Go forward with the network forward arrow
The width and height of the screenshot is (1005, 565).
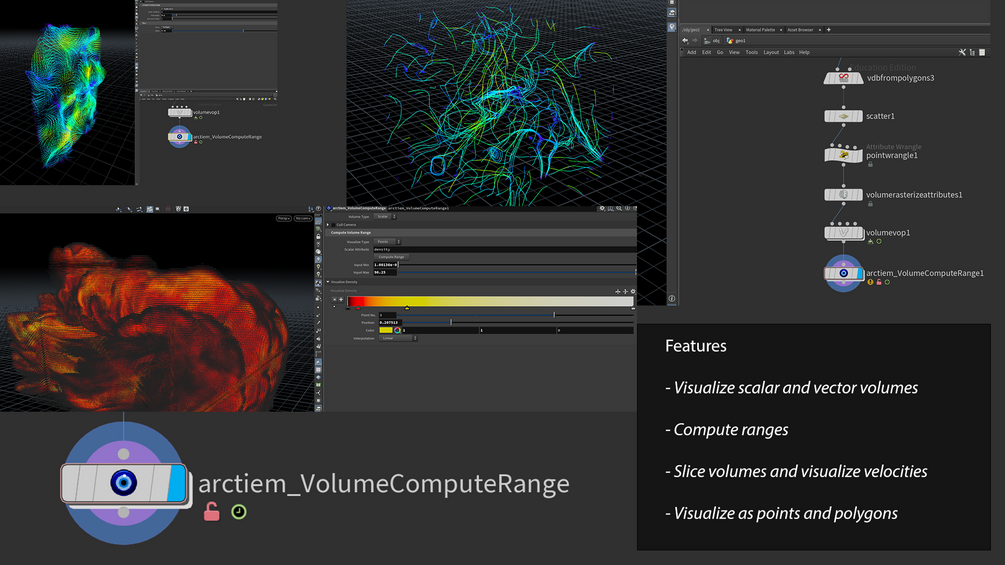coord(695,40)
